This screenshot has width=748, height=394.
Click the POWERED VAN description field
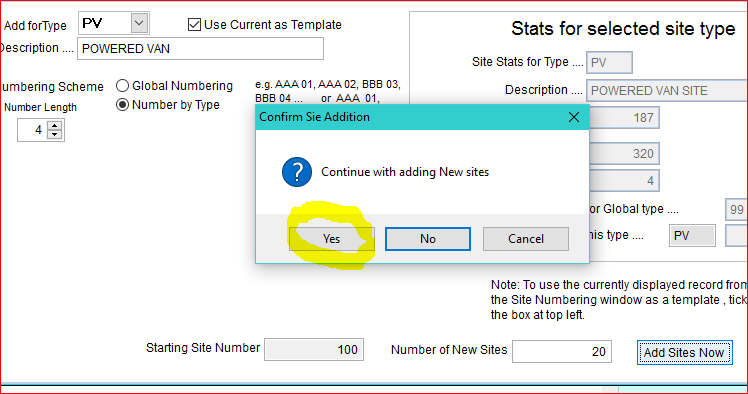[x=200, y=49]
